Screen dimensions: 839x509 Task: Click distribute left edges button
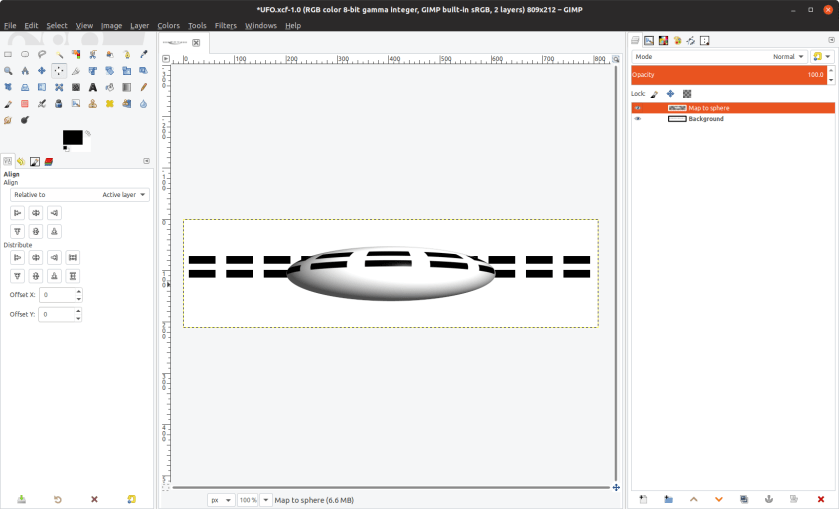17,257
